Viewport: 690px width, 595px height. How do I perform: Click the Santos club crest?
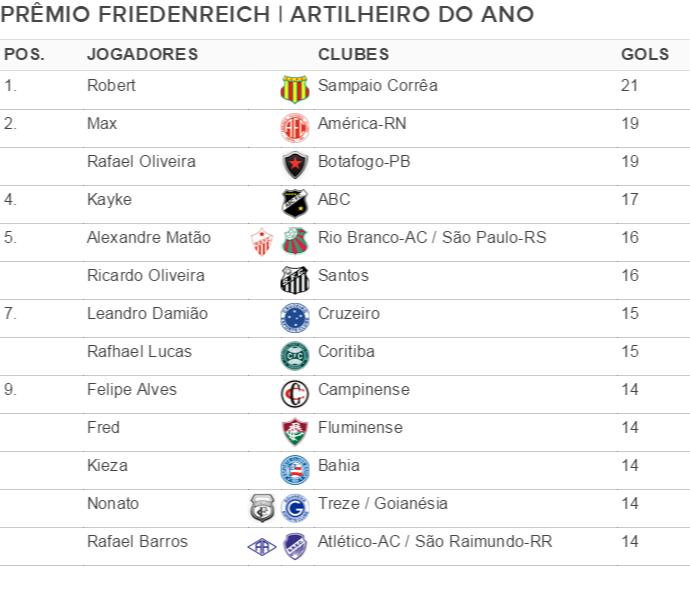click(295, 278)
